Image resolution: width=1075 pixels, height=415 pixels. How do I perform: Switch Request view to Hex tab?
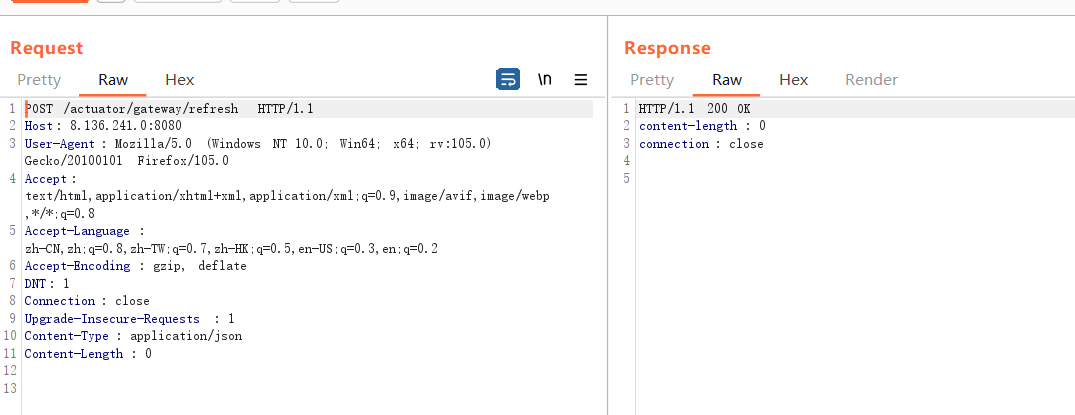point(180,80)
